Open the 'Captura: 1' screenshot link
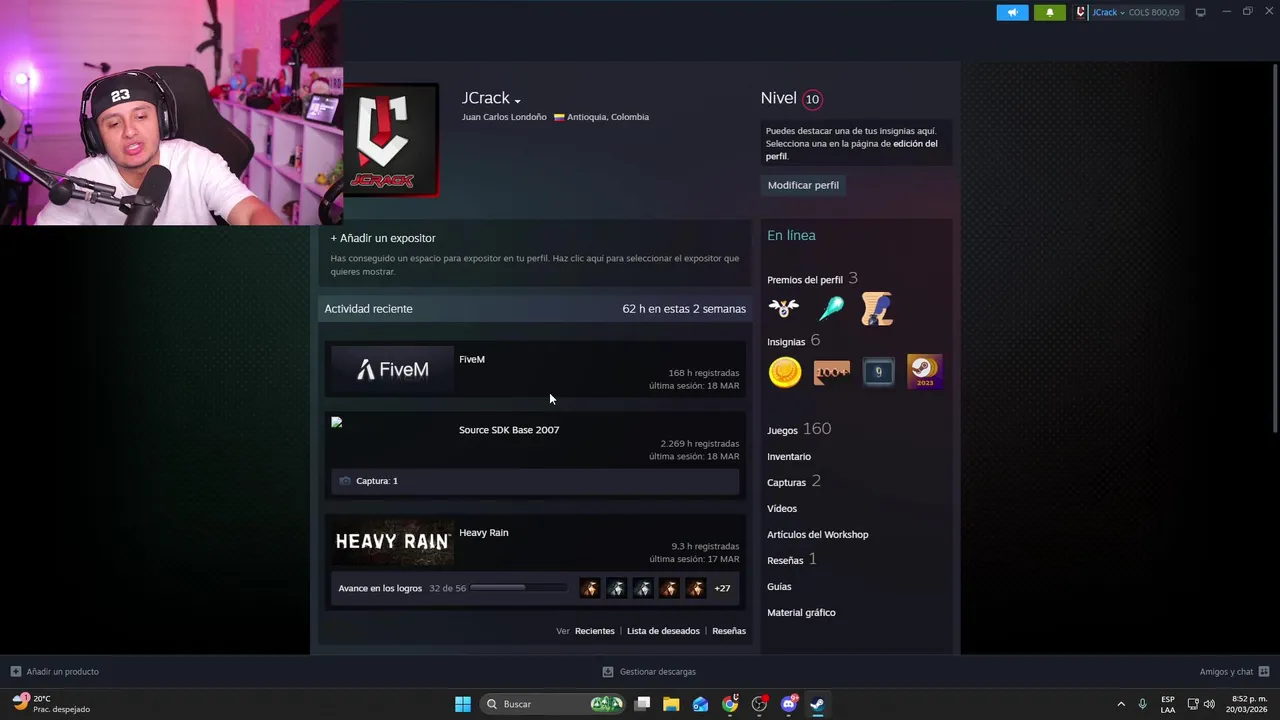The image size is (1280, 720). click(377, 481)
